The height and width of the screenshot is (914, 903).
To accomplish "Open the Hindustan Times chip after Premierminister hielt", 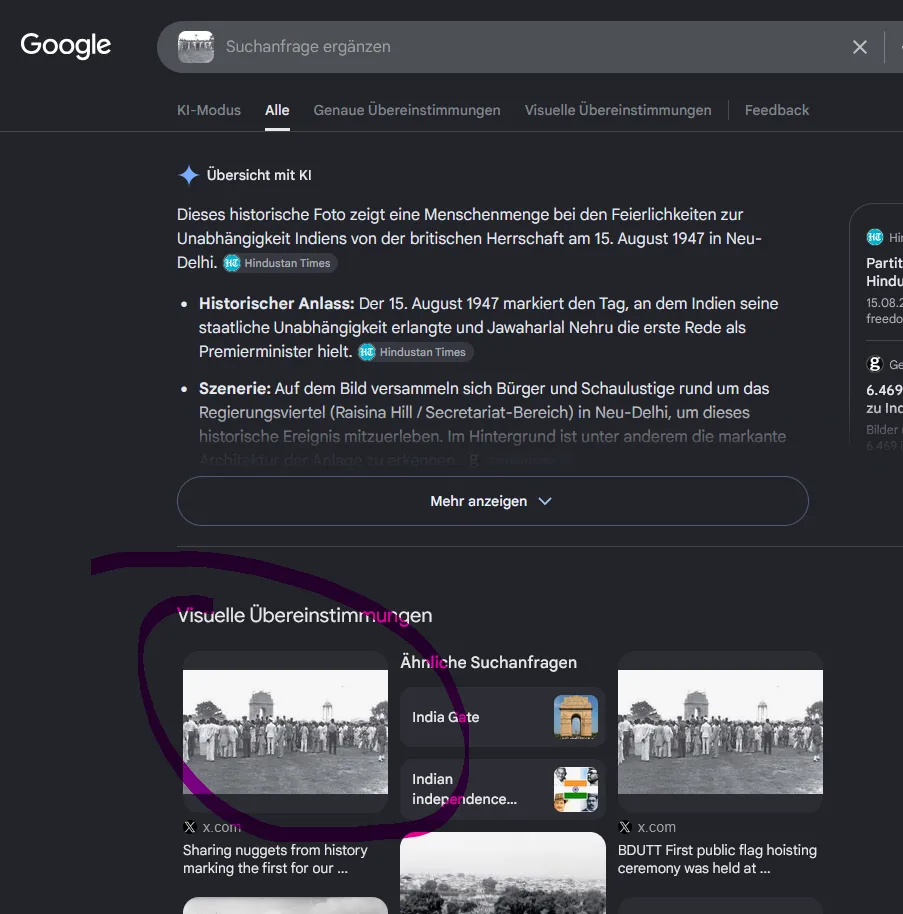I will (x=415, y=352).
